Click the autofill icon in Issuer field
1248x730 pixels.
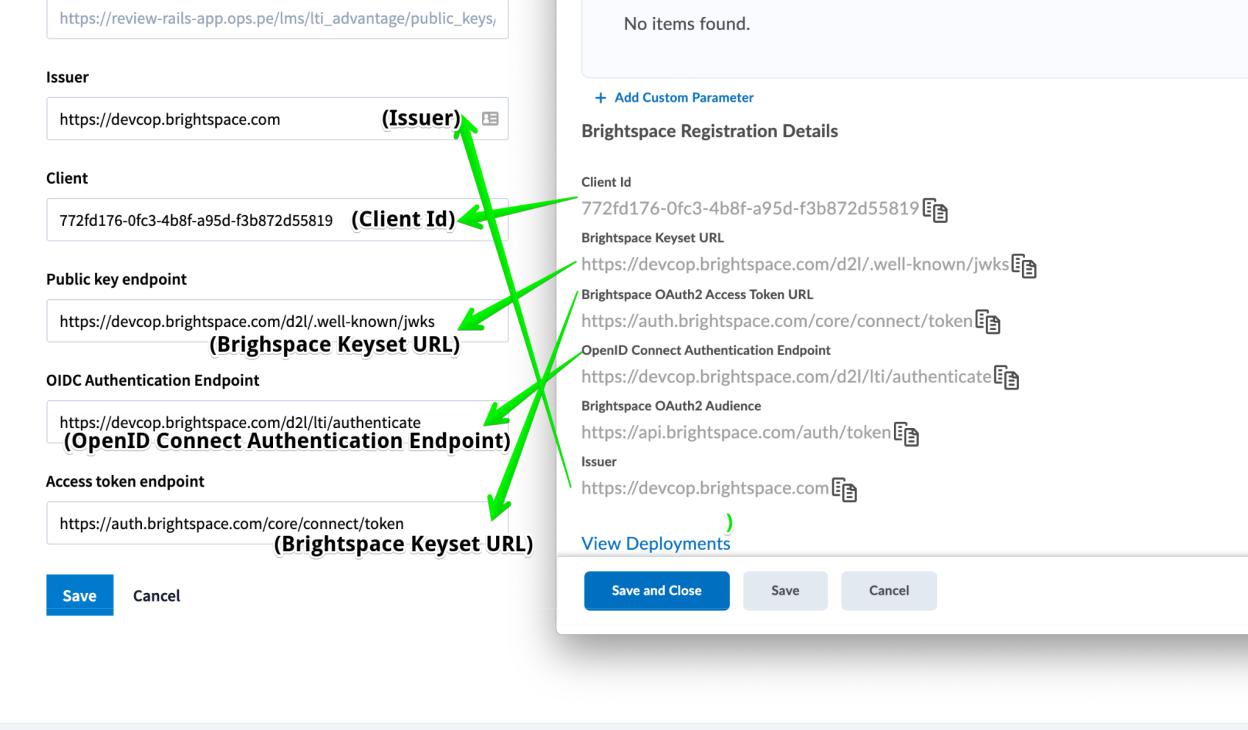489,119
